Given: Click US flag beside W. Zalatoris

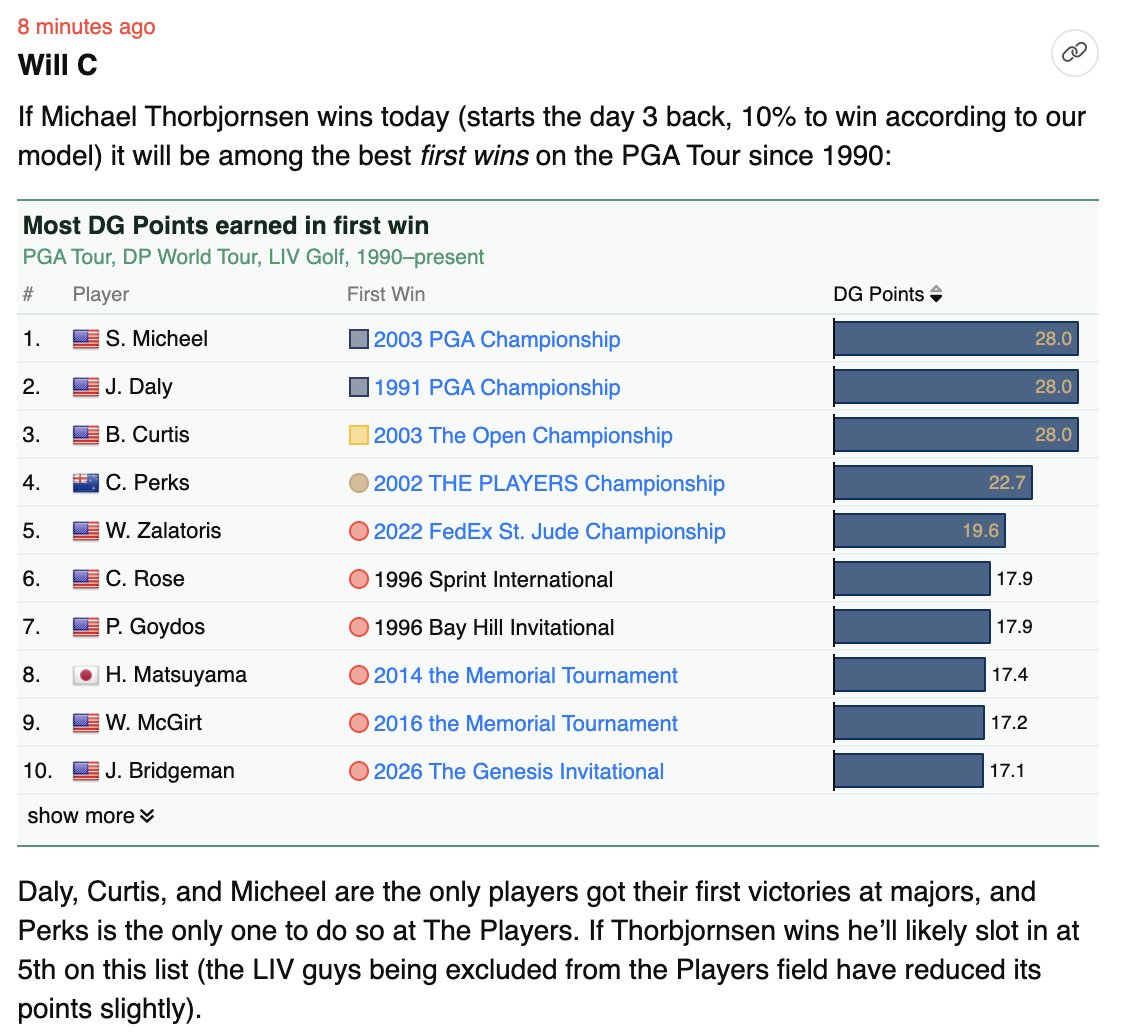Looking at the screenshot, I should pos(86,531).
